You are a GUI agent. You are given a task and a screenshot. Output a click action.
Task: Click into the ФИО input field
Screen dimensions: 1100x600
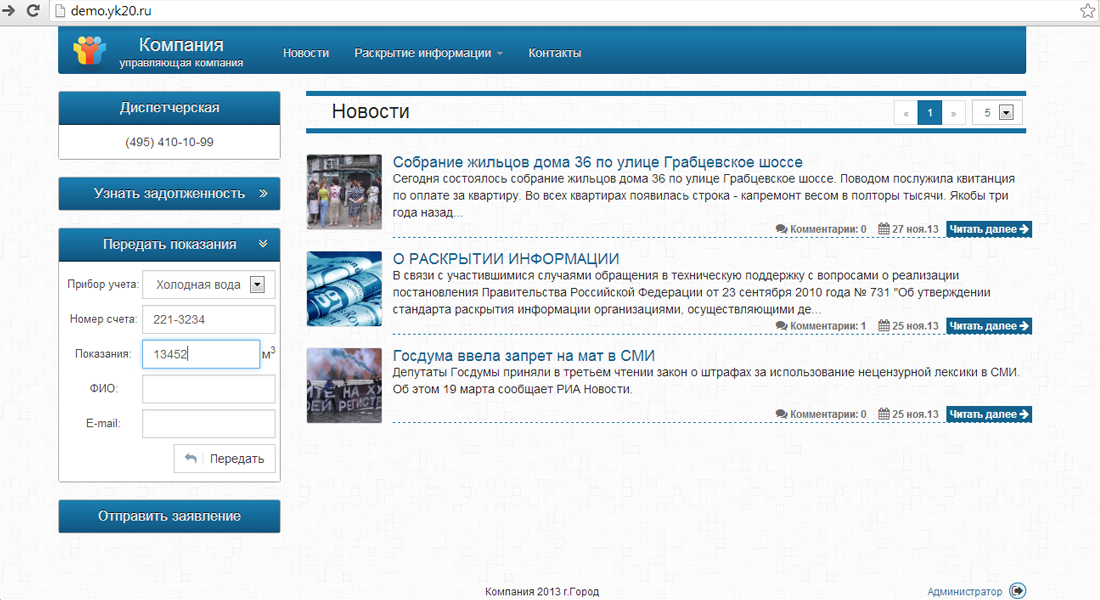tap(208, 389)
